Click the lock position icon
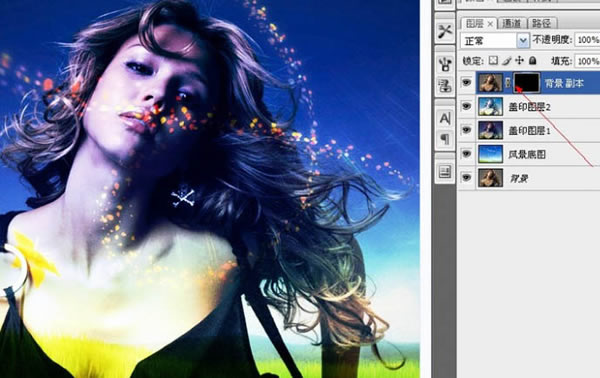Viewport: 600px width, 378px height. tap(519, 60)
